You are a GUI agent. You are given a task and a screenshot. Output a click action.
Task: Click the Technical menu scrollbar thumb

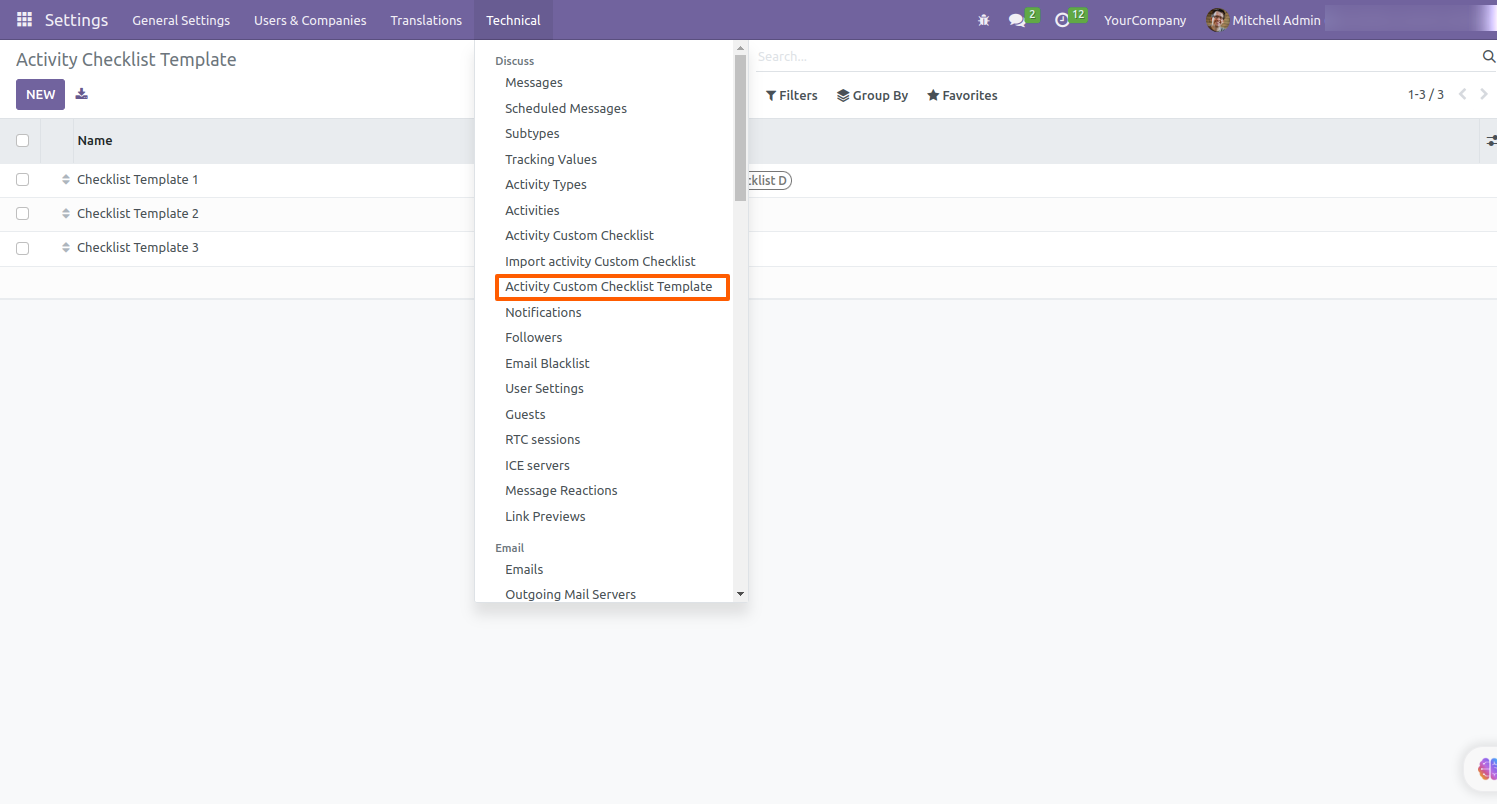pos(740,128)
